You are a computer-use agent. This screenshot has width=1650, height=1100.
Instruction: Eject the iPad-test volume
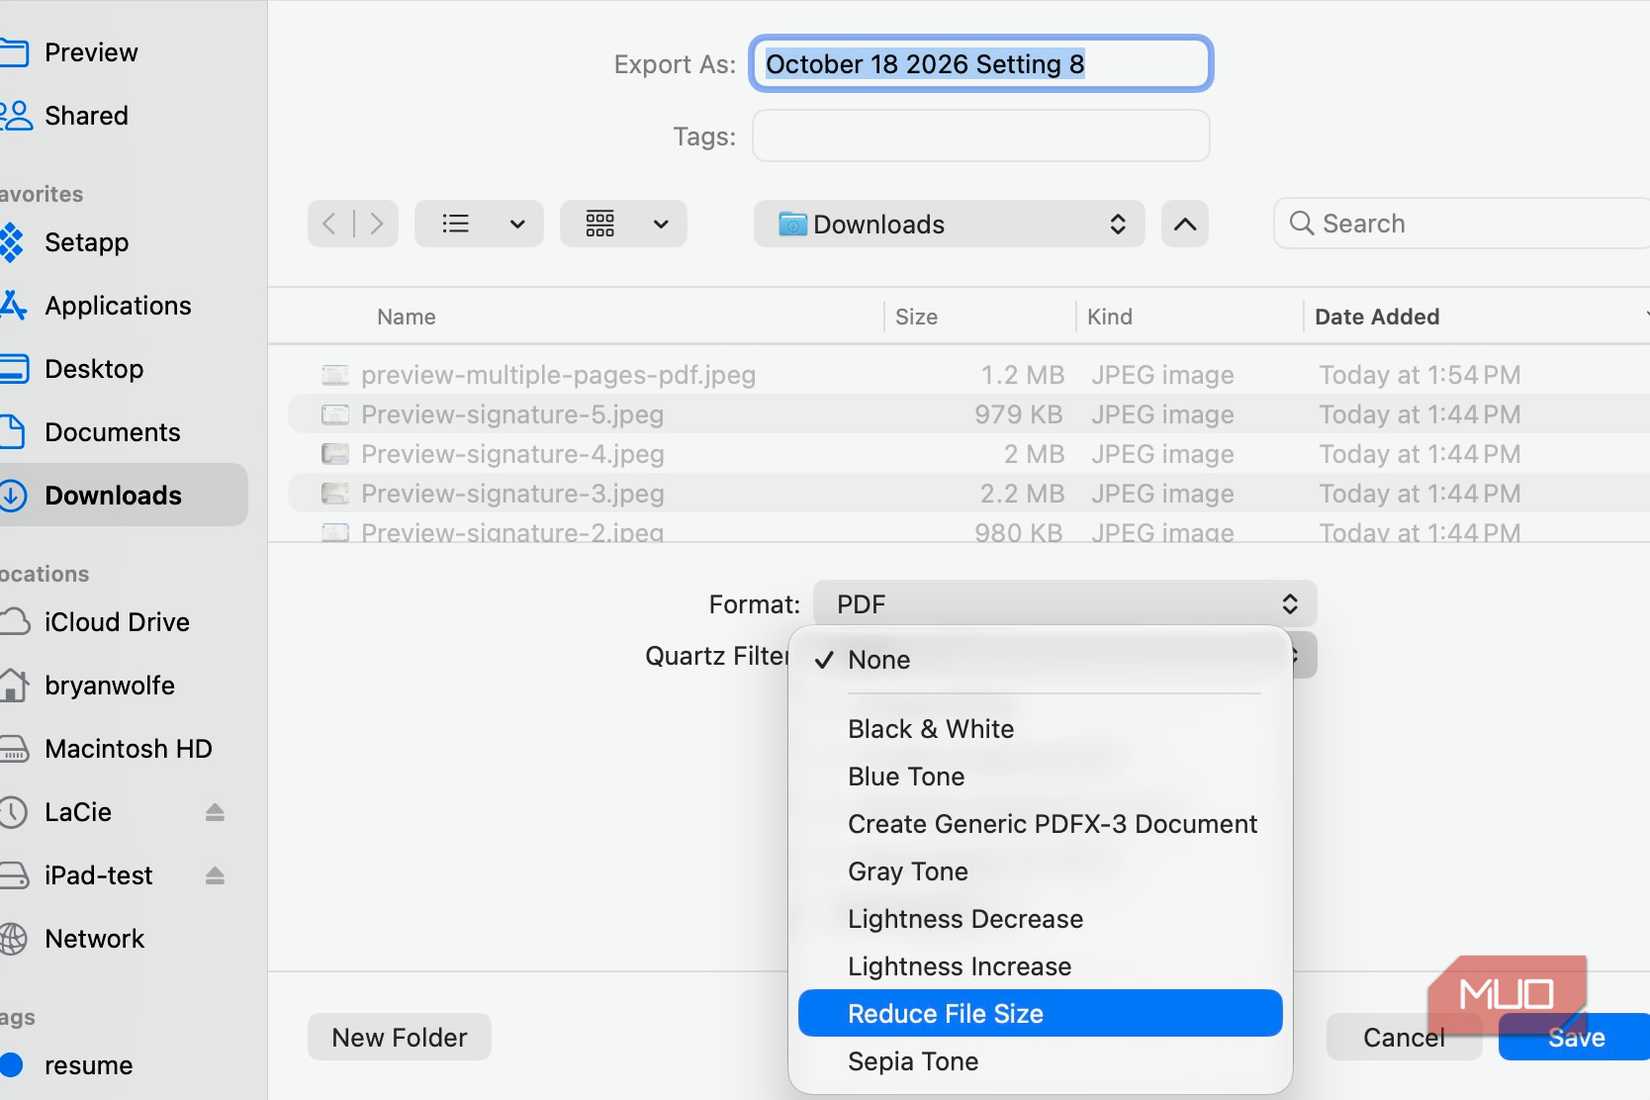pyautogui.click(x=214, y=875)
